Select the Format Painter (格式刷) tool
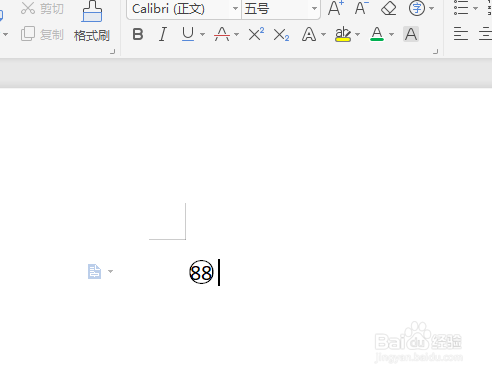Image resolution: width=492 pixels, height=375 pixels. tap(92, 22)
